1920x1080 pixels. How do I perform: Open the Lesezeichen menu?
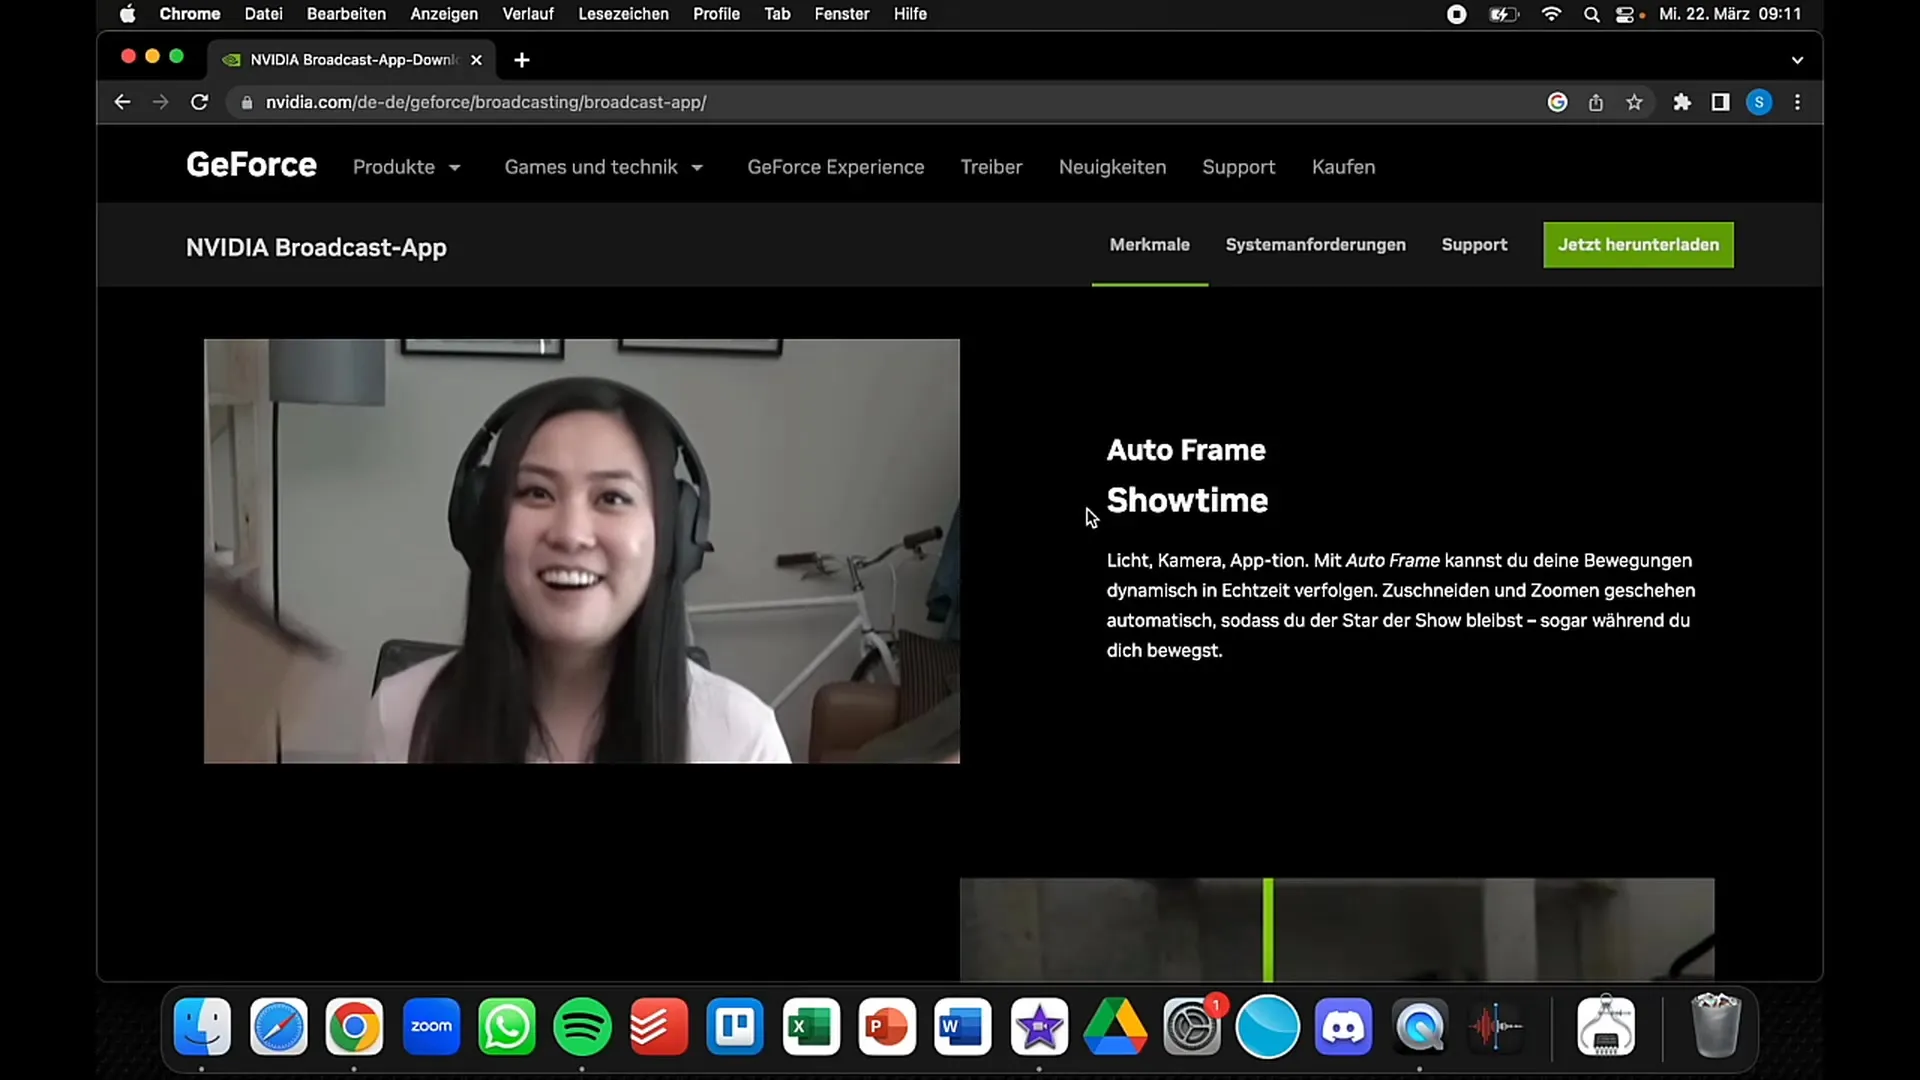click(x=623, y=14)
